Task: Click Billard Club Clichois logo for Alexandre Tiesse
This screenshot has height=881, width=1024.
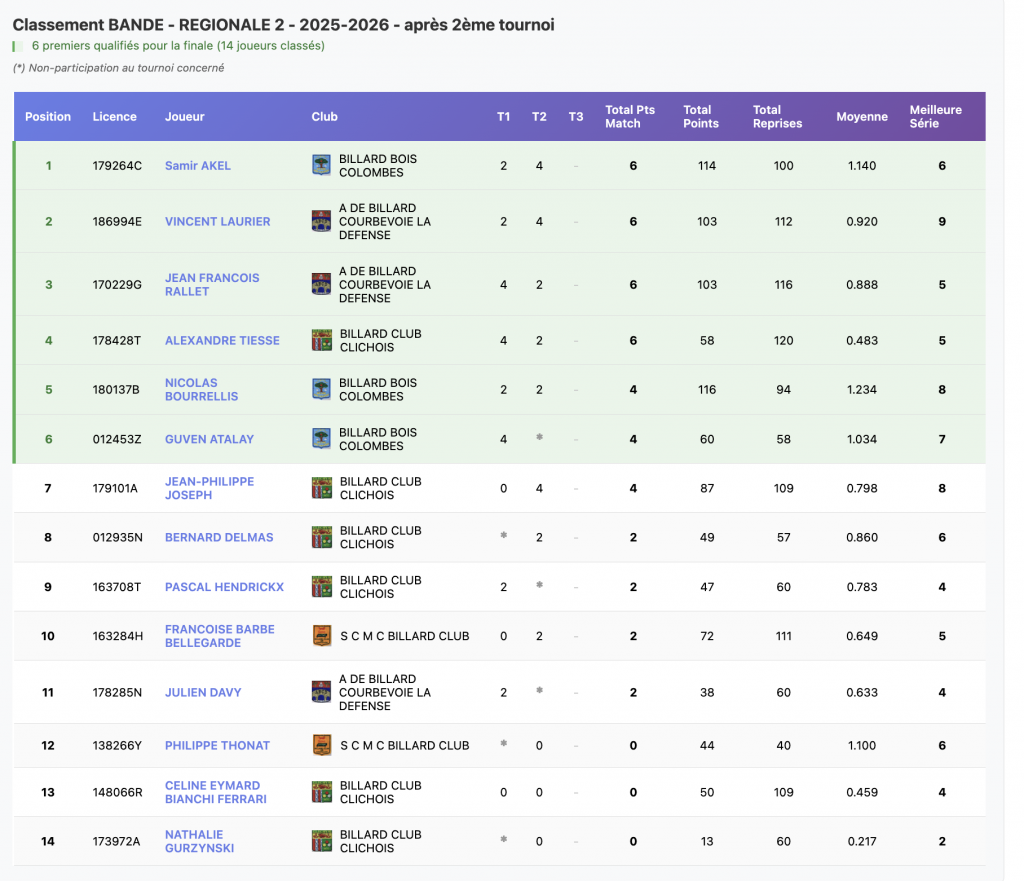Action: click(321, 341)
